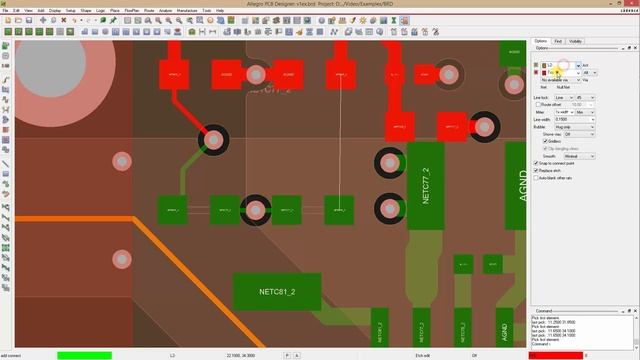Switch to the Visibility tab
The width and height of the screenshot is (640, 360).
point(575,41)
